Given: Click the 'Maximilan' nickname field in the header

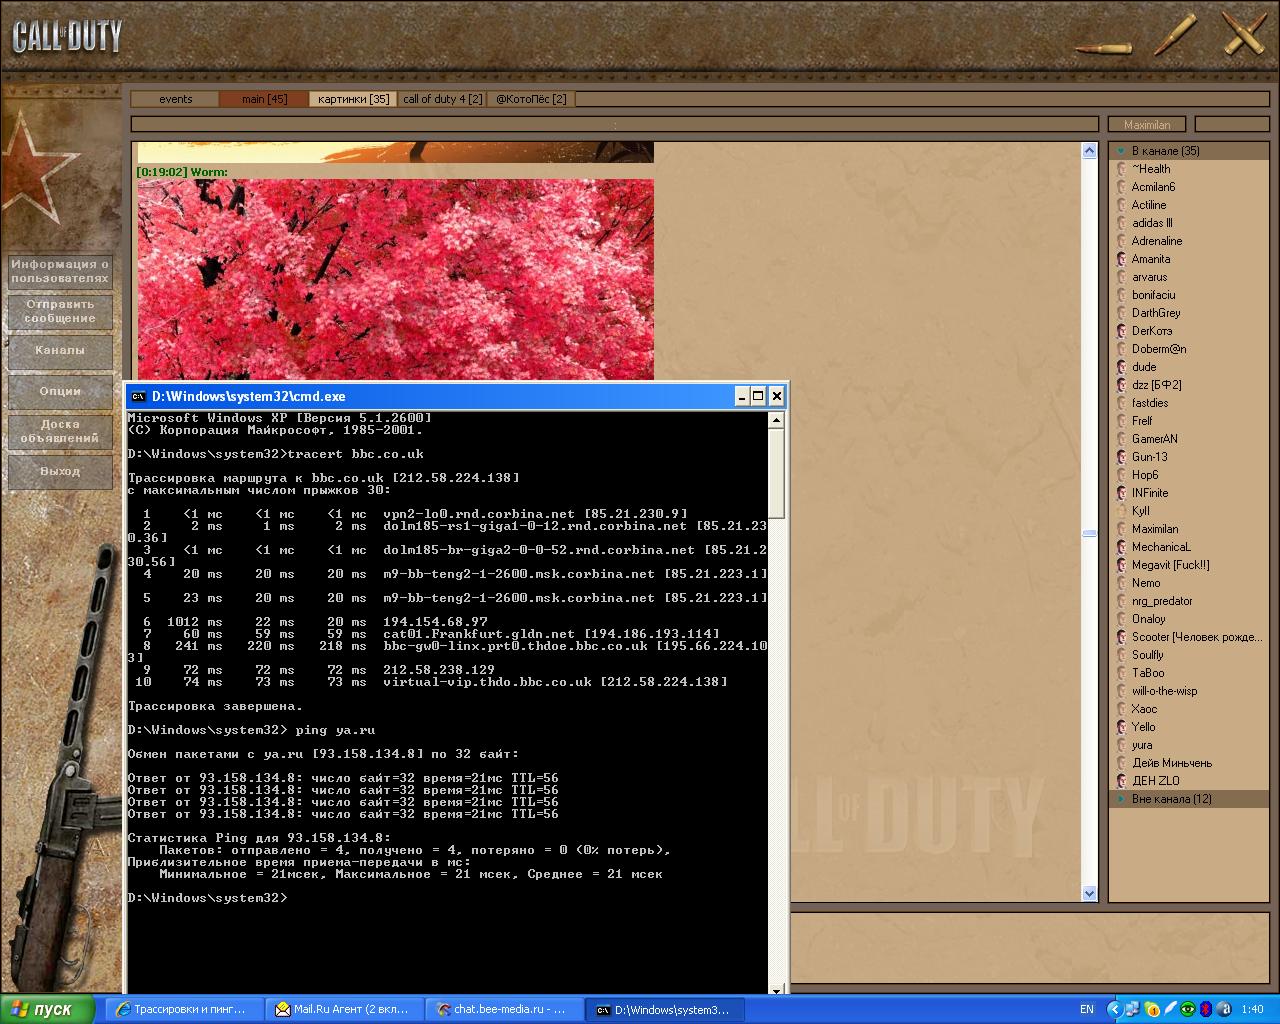Looking at the screenshot, I should point(1147,125).
